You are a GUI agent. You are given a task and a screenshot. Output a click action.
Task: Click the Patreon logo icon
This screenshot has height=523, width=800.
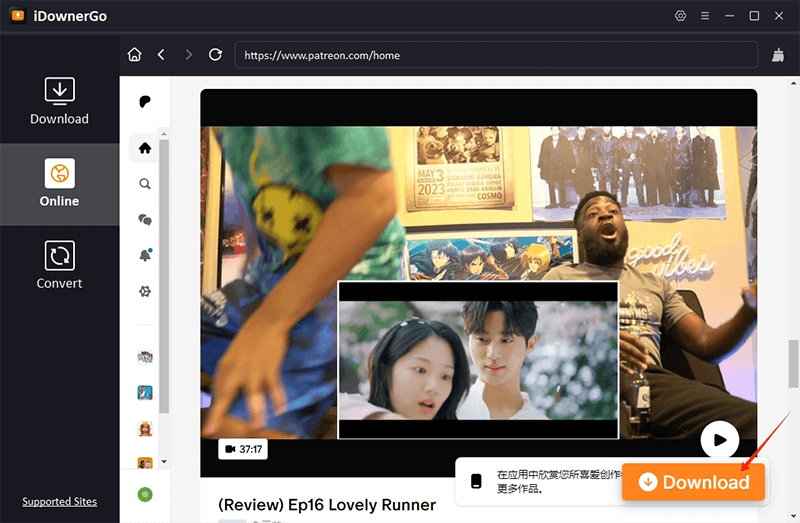[x=145, y=102]
